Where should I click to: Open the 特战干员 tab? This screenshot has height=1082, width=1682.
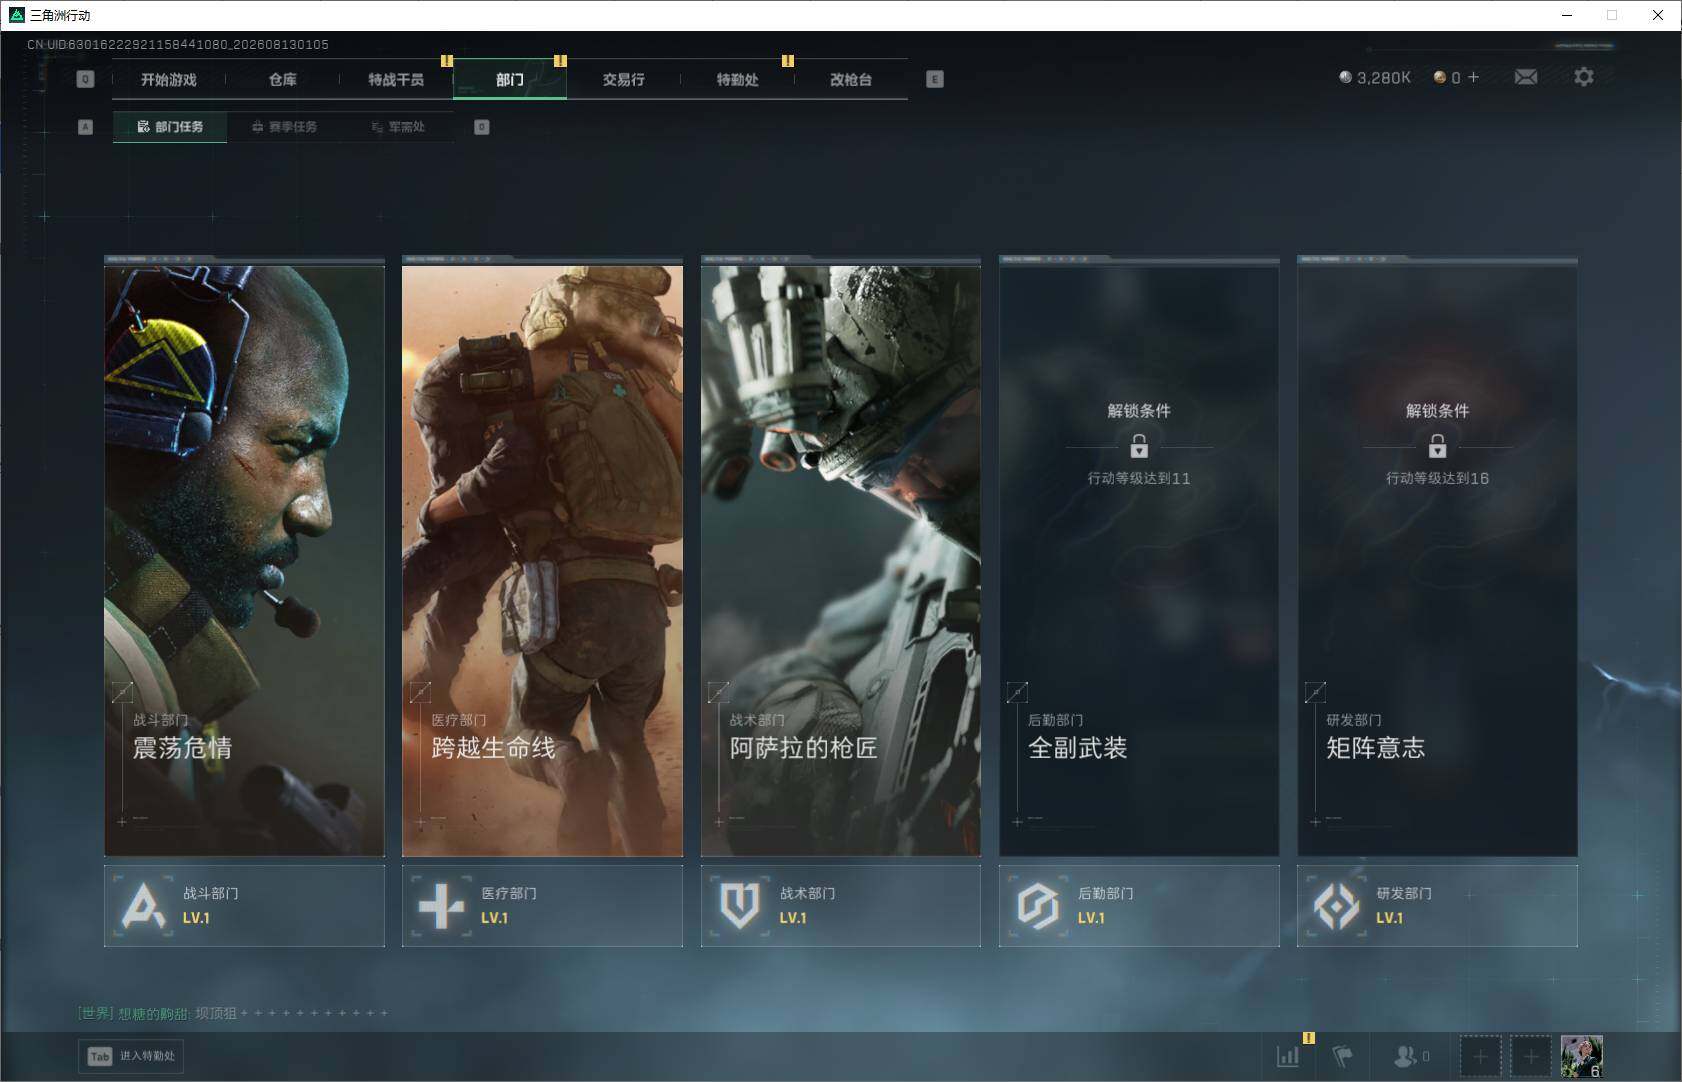tap(396, 80)
